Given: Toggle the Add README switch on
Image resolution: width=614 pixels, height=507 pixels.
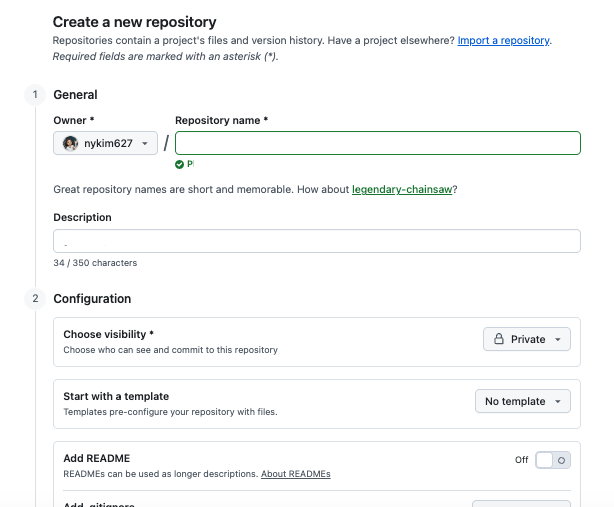Looking at the screenshot, I should 553,460.
